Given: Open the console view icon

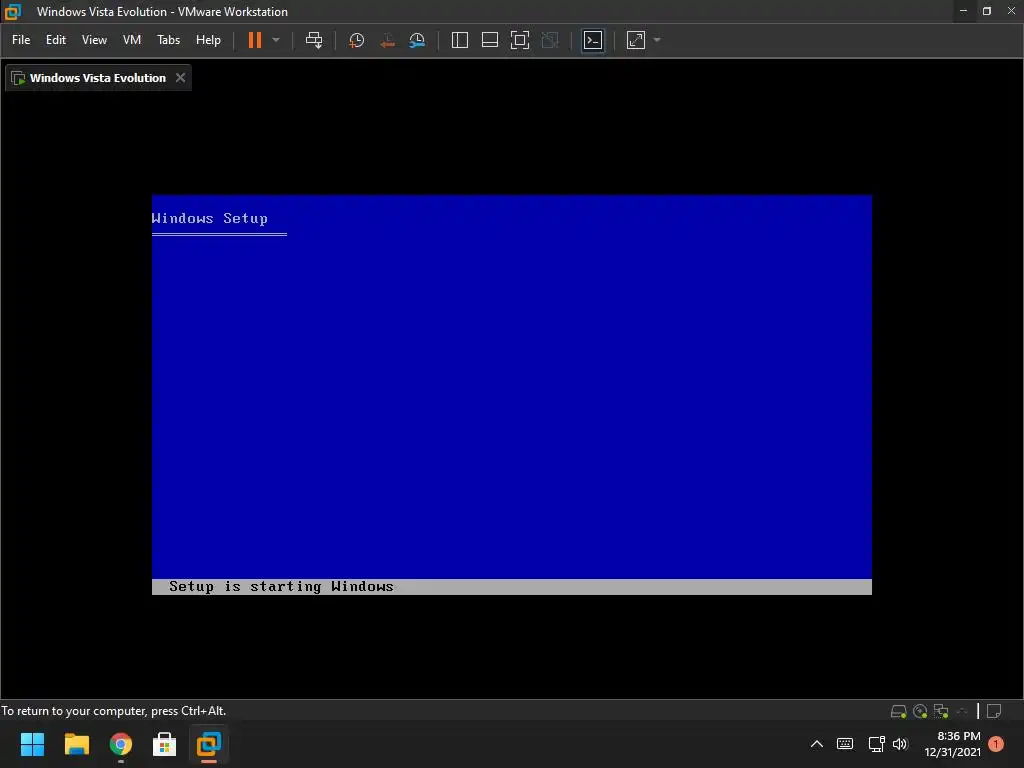Looking at the screenshot, I should pos(593,40).
